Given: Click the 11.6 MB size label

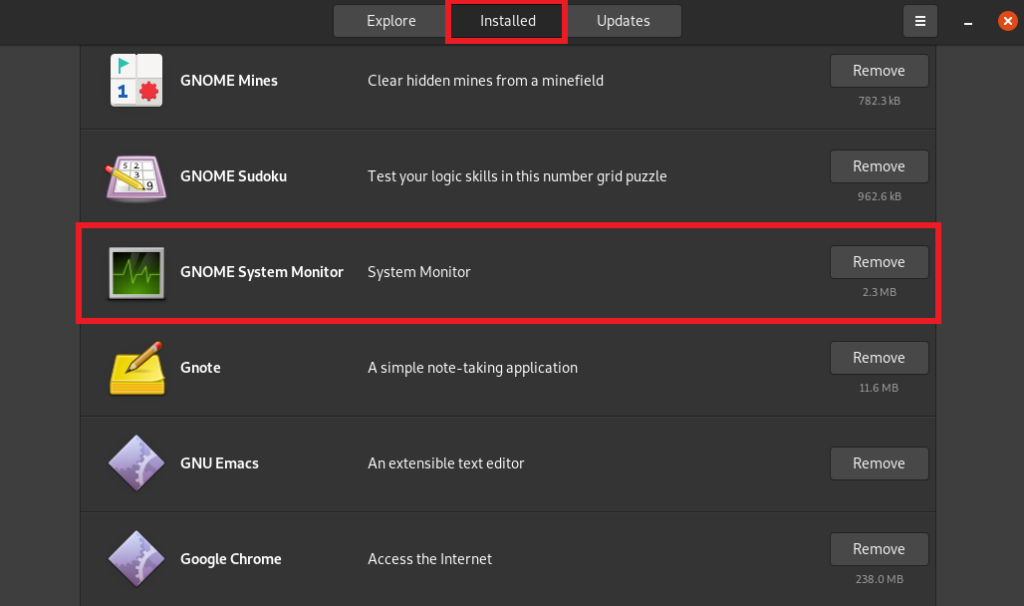Looking at the screenshot, I should point(879,388).
